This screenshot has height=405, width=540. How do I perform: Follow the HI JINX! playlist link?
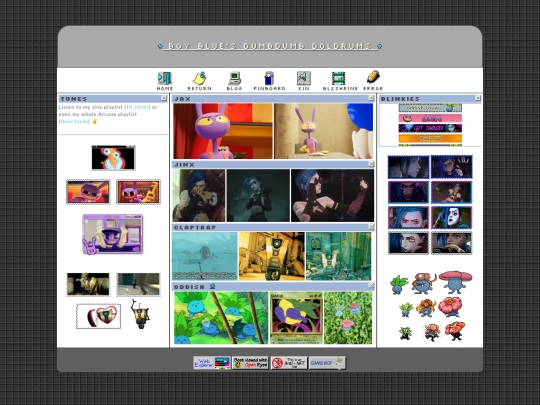coord(138,107)
